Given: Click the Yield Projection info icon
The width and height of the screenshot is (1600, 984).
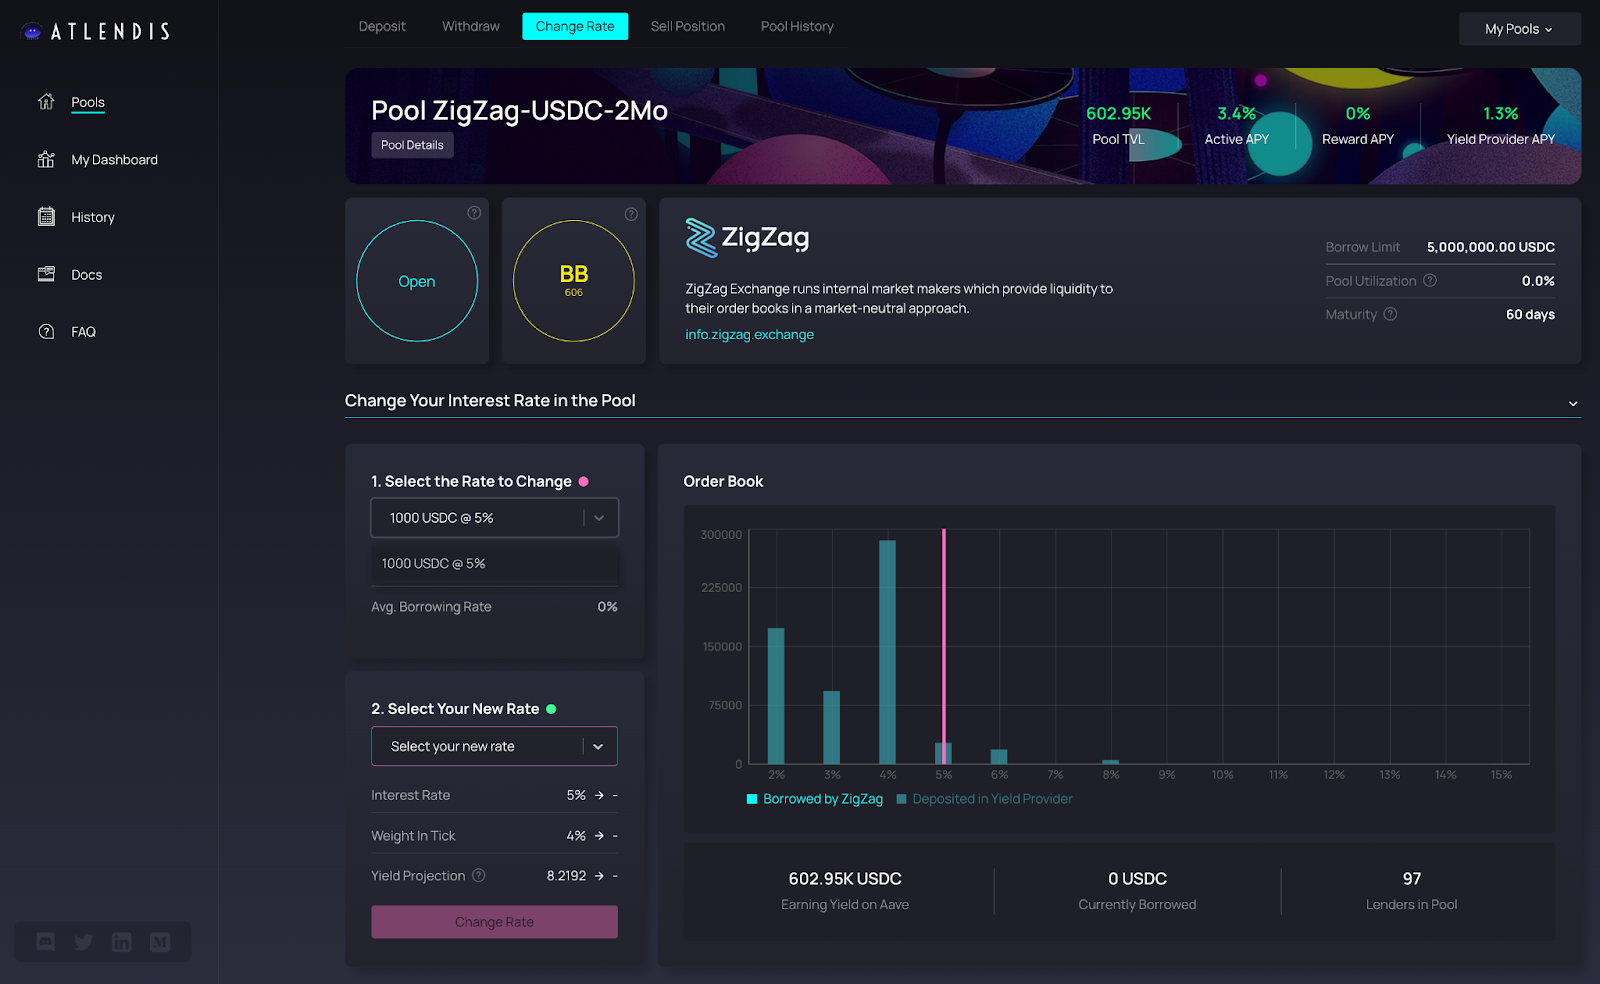Looking at the screenshot, I should pos(479,875).
